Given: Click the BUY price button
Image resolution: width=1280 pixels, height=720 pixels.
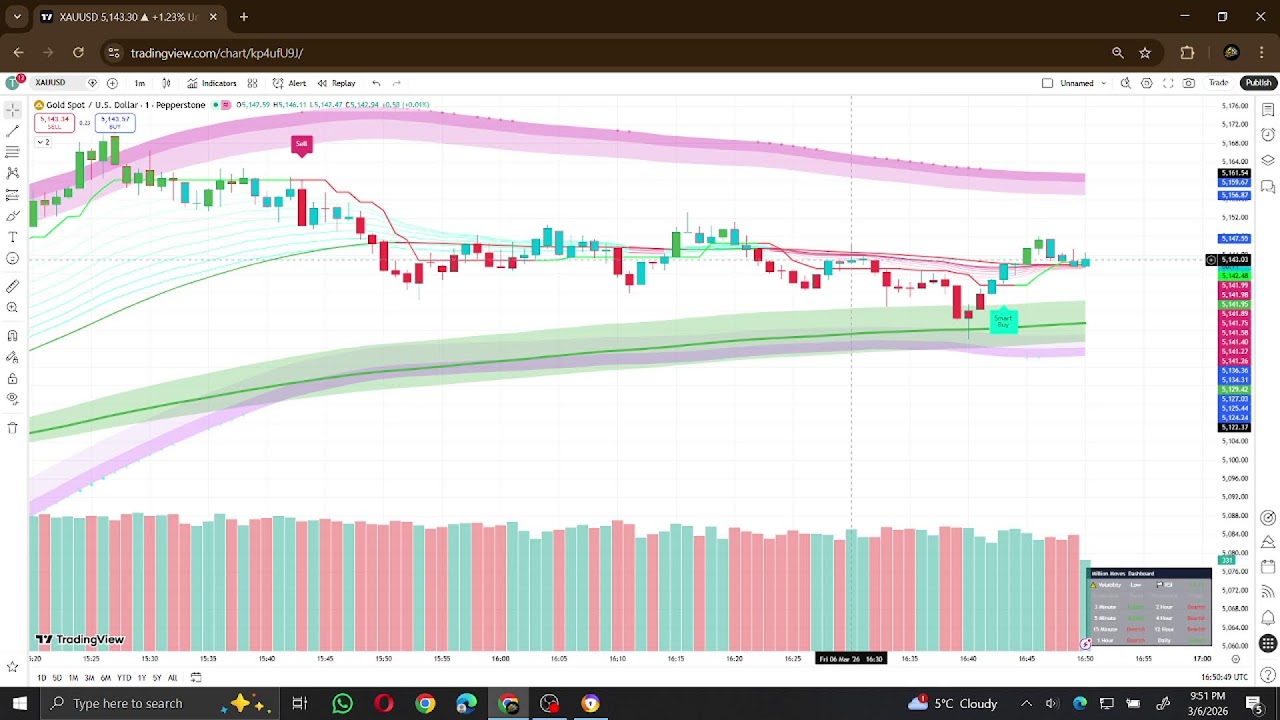Looking at the screenshot, I should [115, 122].
